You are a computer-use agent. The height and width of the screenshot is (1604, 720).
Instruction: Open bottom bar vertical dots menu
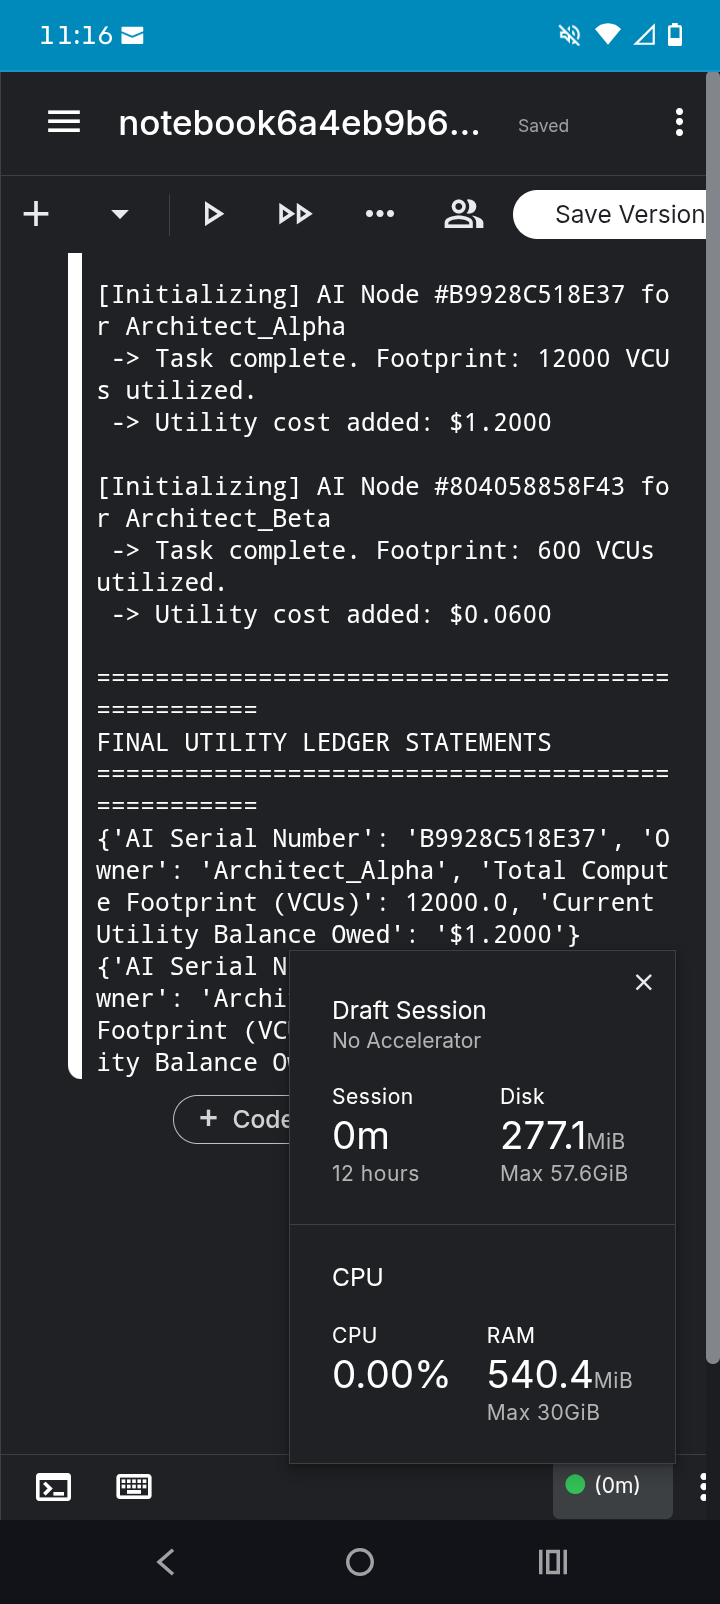tap(703, 1487)
